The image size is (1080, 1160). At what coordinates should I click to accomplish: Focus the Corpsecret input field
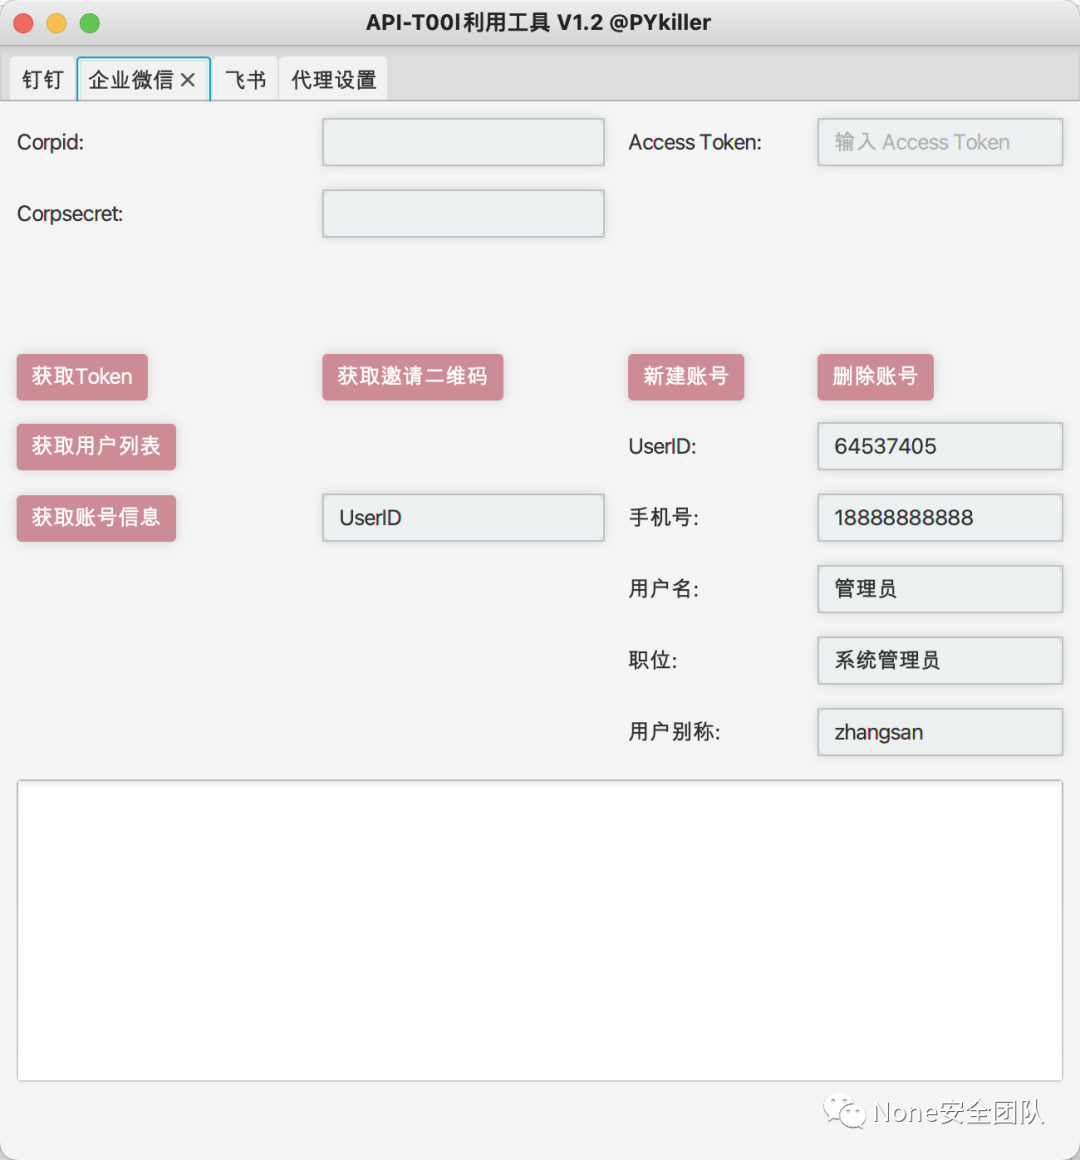click(463, 214)
